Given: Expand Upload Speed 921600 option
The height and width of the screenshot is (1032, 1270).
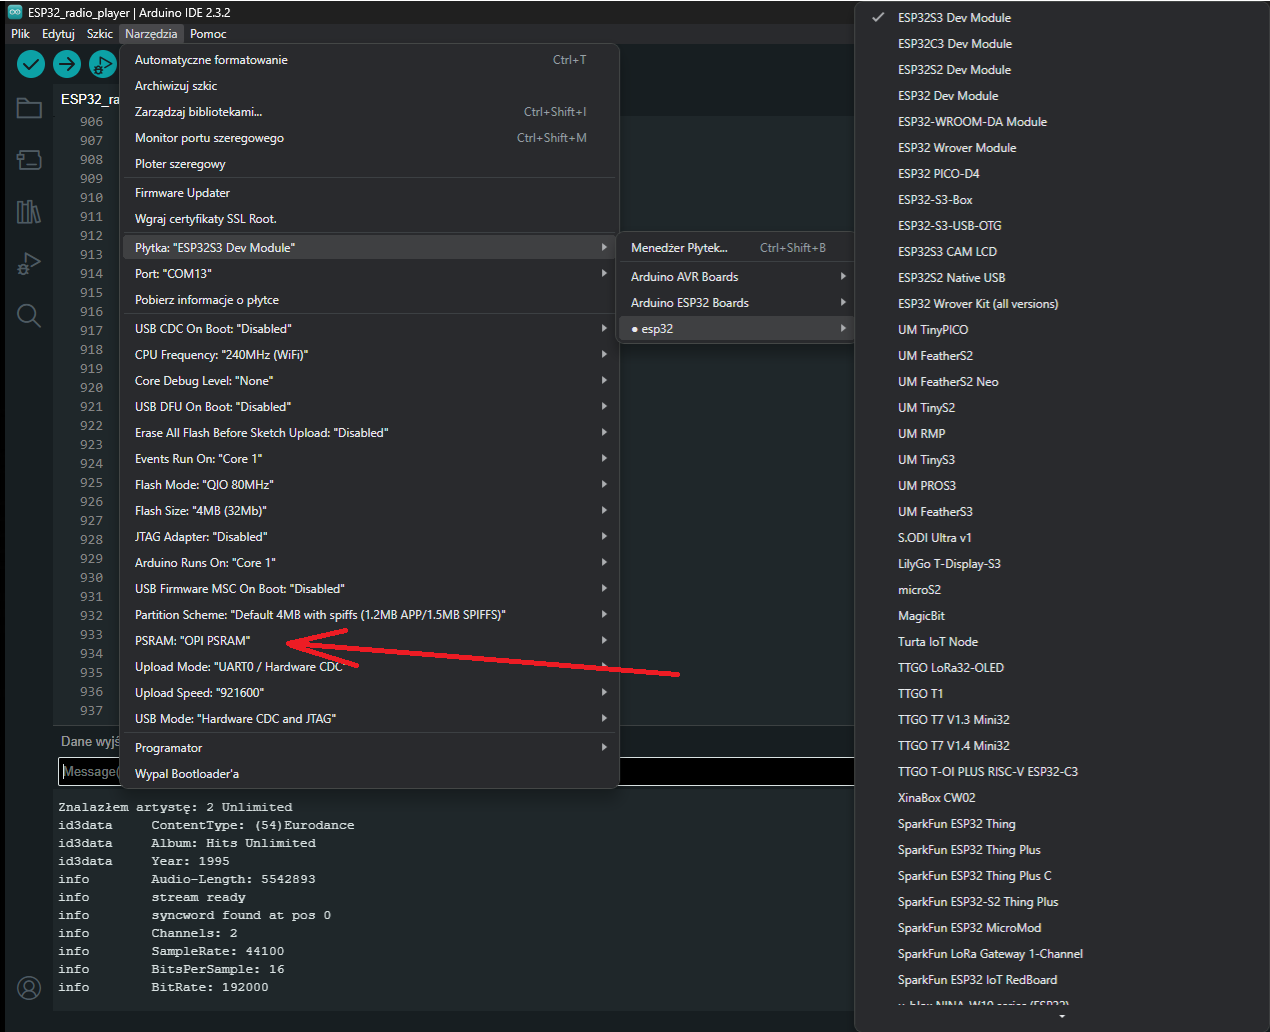Looking at the screenshot, I should click(x=369, y=693).
